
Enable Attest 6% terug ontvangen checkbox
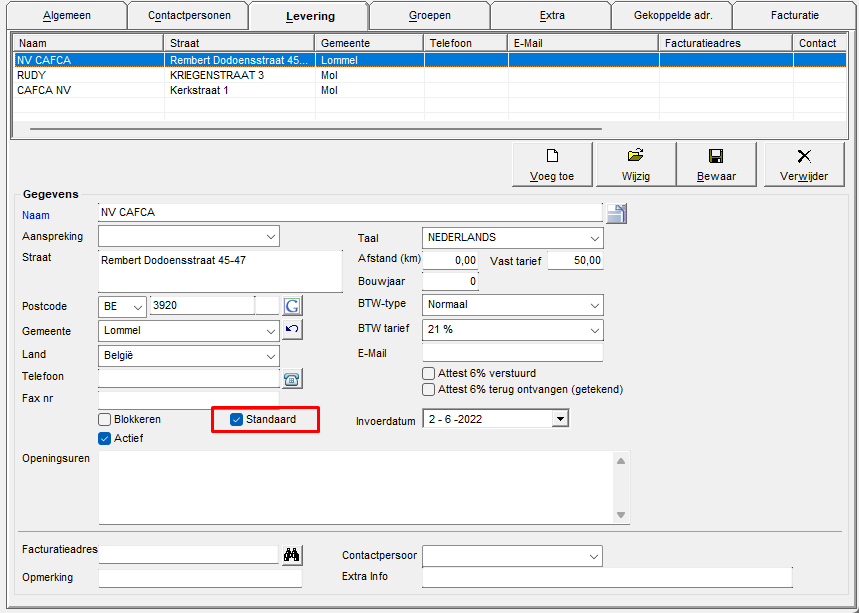coord(428,389)
